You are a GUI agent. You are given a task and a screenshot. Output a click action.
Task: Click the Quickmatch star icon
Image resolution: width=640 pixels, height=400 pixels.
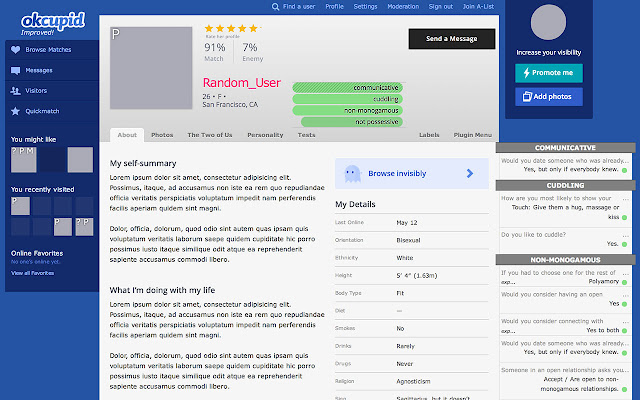pos(16,110)
